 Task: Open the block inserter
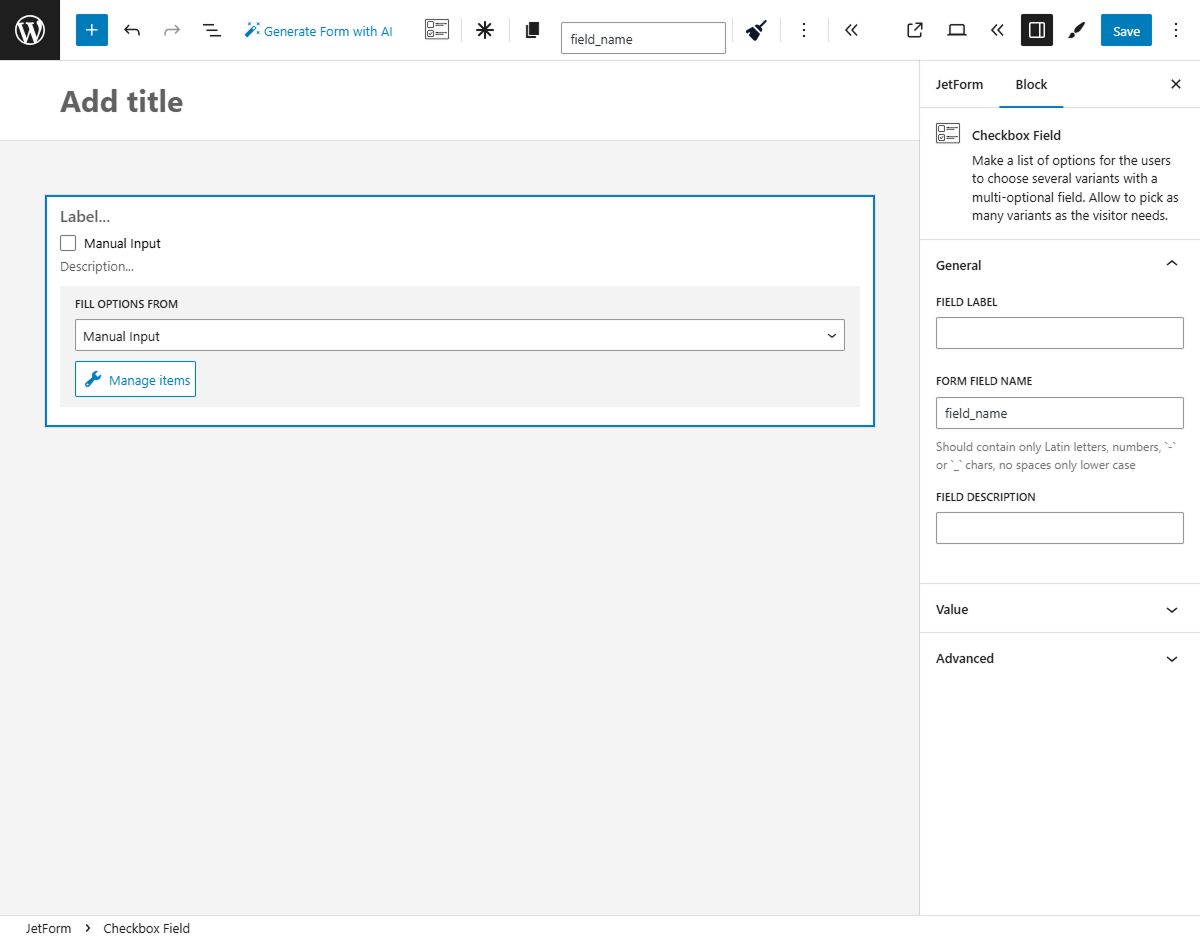click(x=91, y=30)
